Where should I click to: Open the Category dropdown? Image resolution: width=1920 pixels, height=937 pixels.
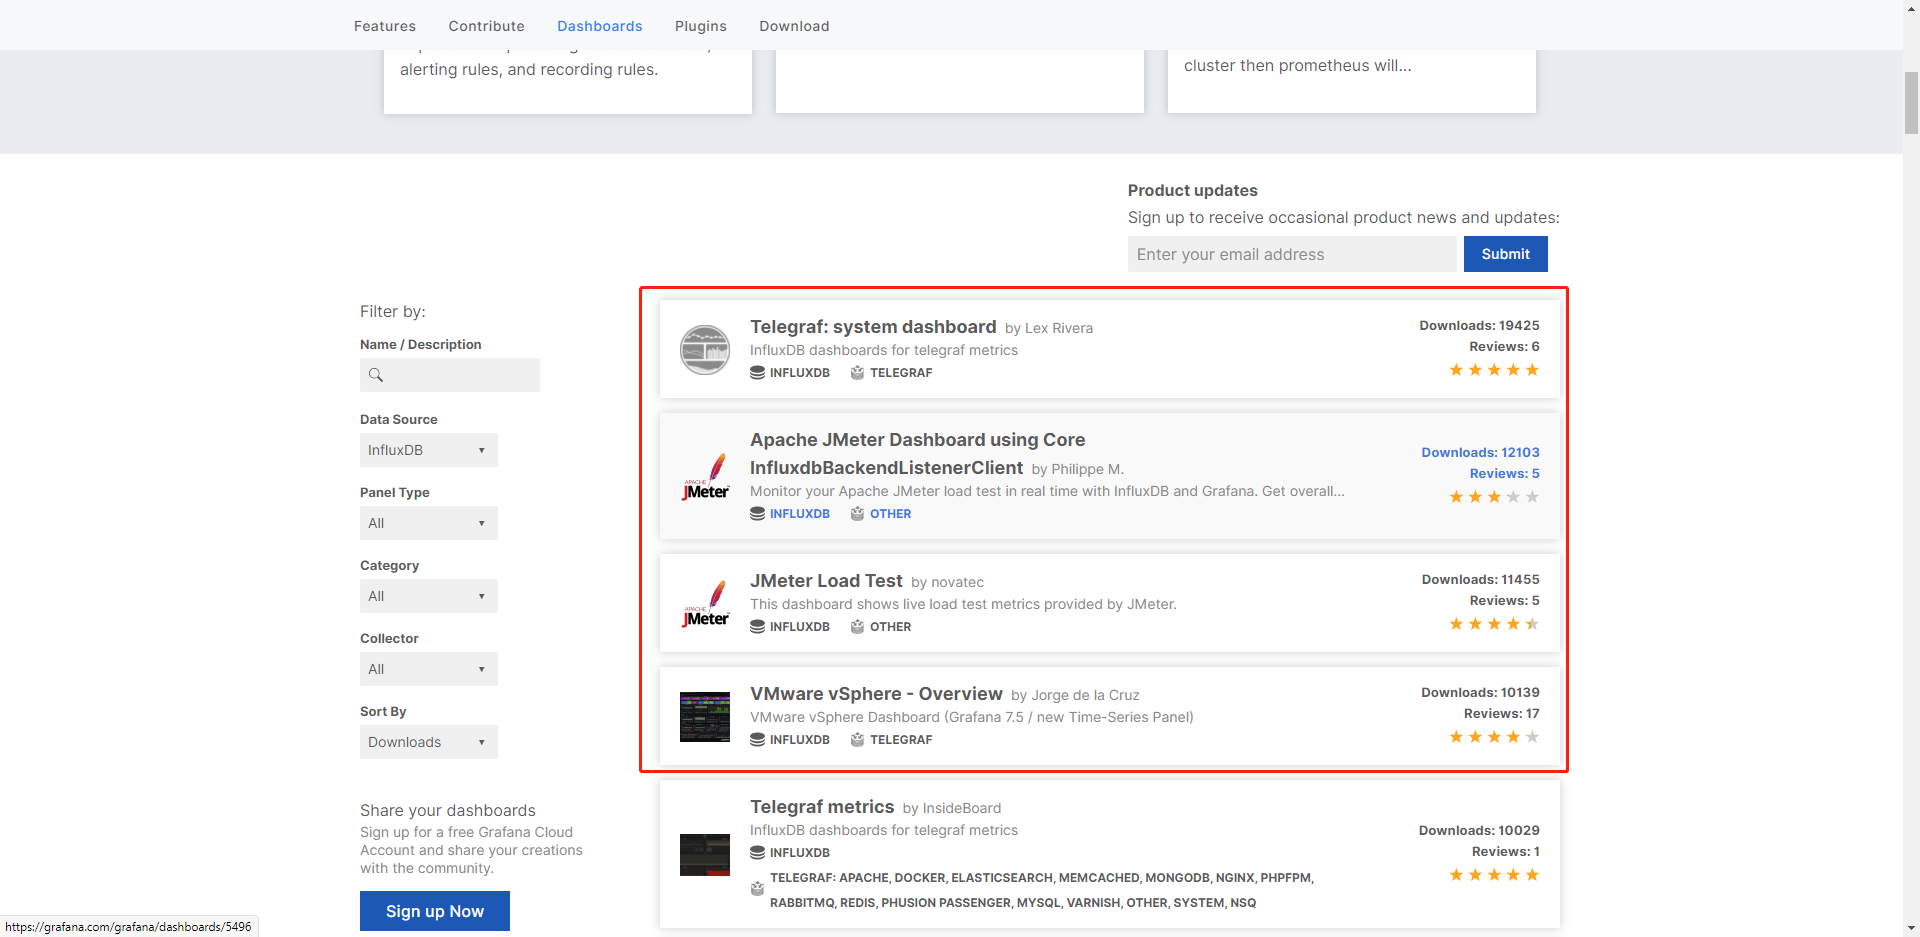point(428,596)
